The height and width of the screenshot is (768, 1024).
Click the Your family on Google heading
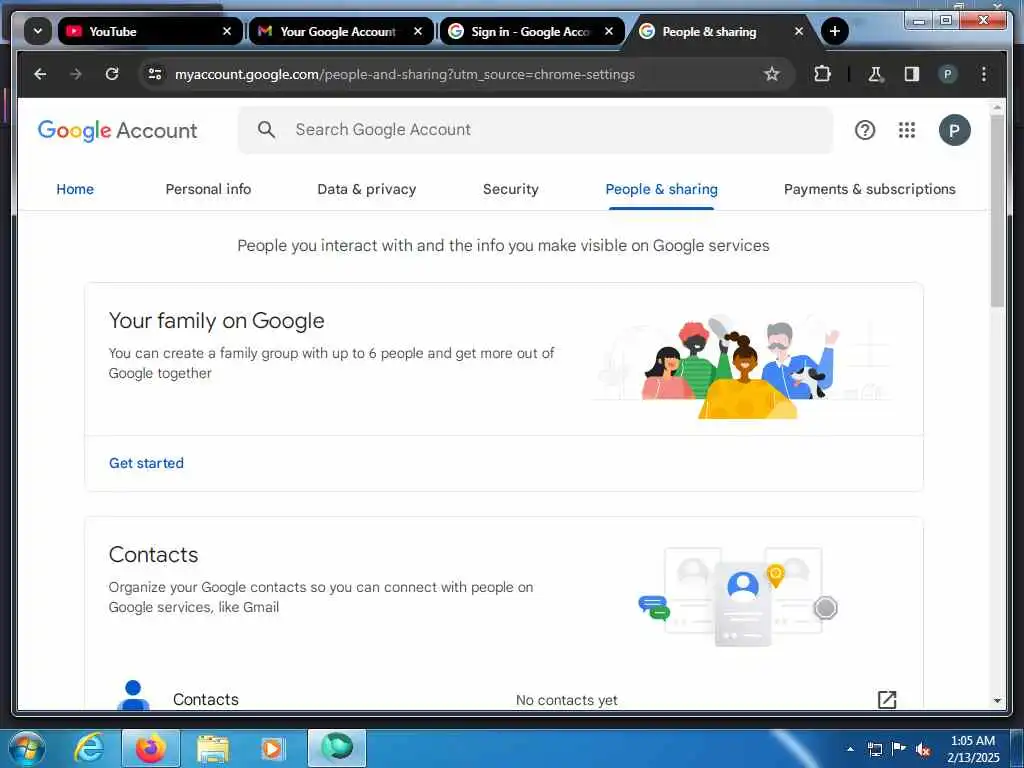pos(216,321)
